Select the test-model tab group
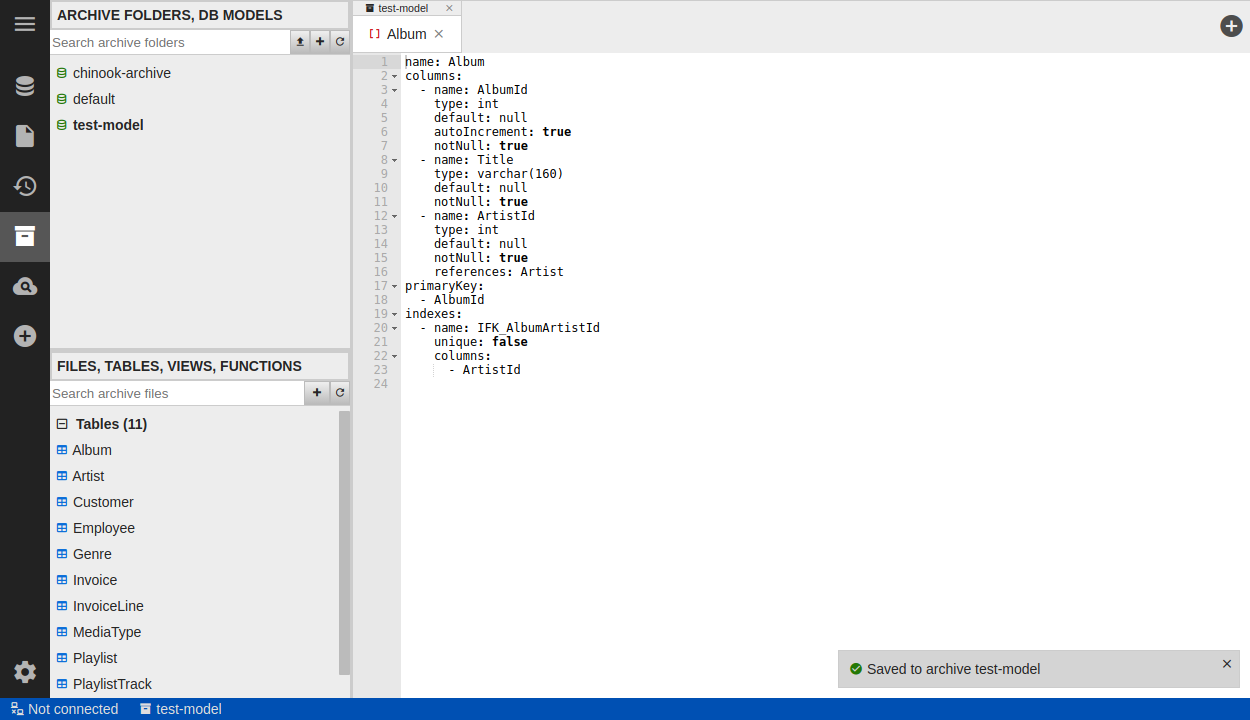1250x720 pixels. [402, 8]
